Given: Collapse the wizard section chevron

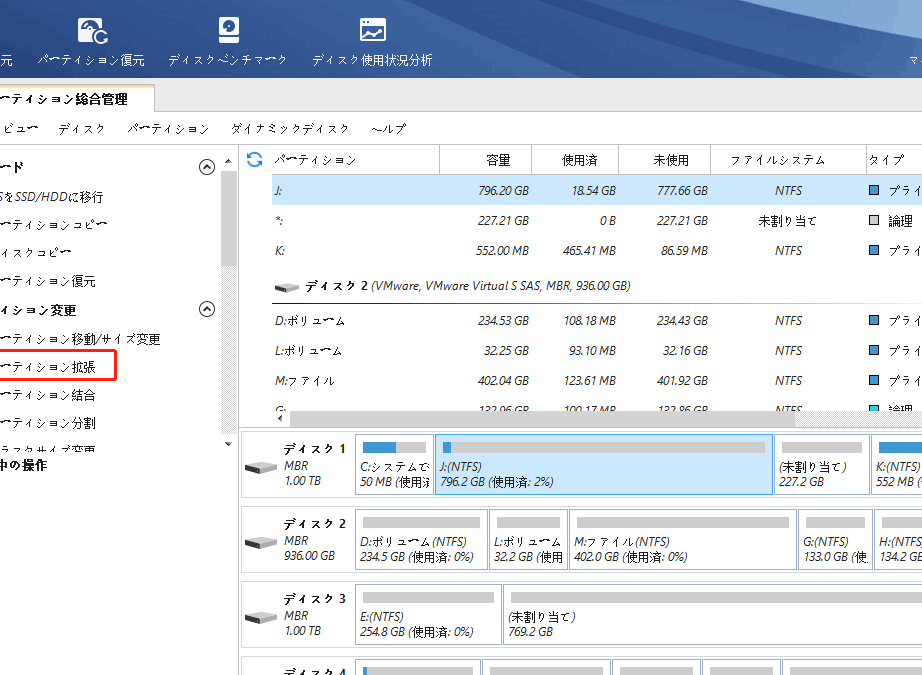Looking at the screenshot, I should [207, 167].
